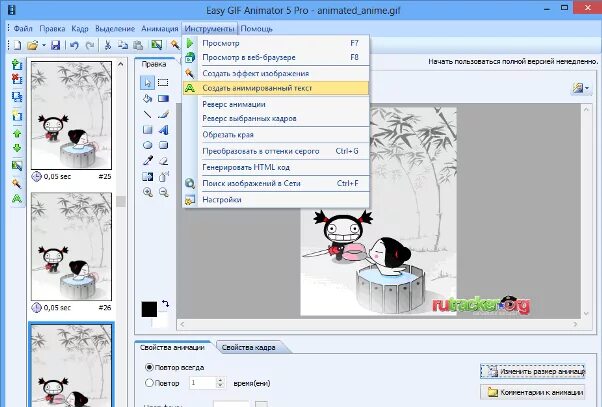Save the animation with the floppy icon
Viewport: 602px width, 407px height.
56,45
